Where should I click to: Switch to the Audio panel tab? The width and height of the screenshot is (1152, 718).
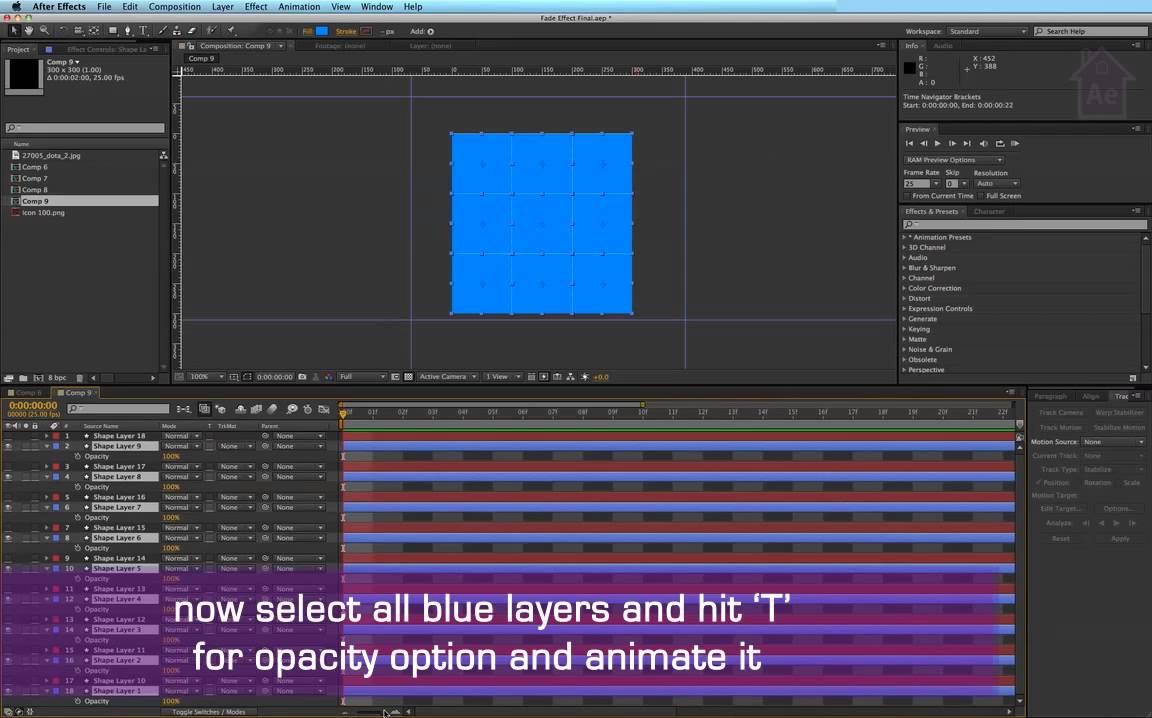click(943, 46)
